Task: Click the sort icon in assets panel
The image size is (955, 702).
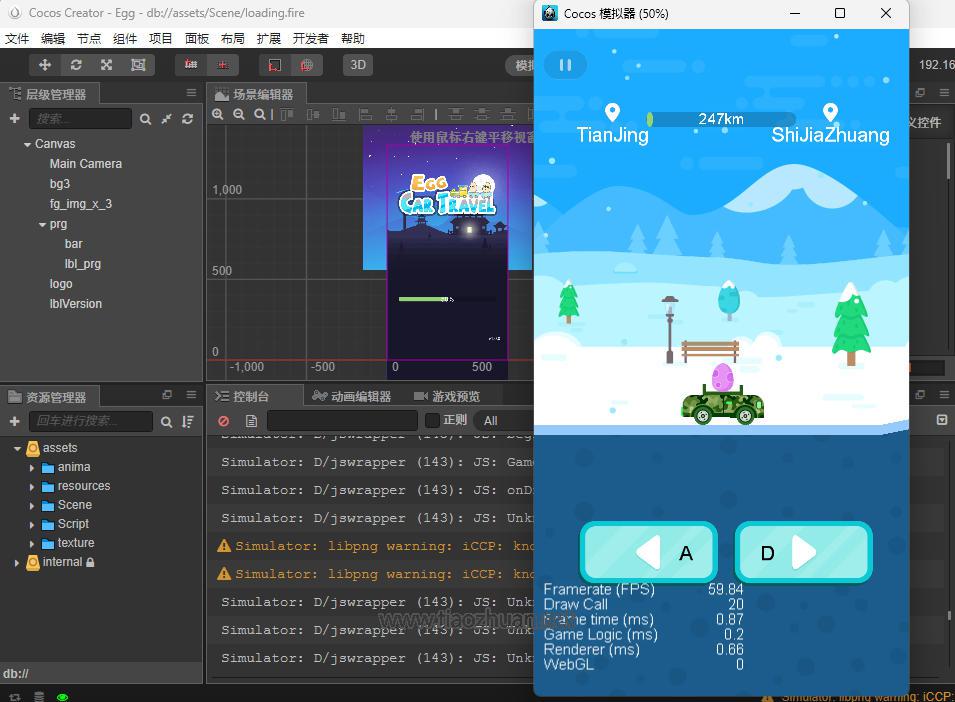Action: [x=187, y=422]
